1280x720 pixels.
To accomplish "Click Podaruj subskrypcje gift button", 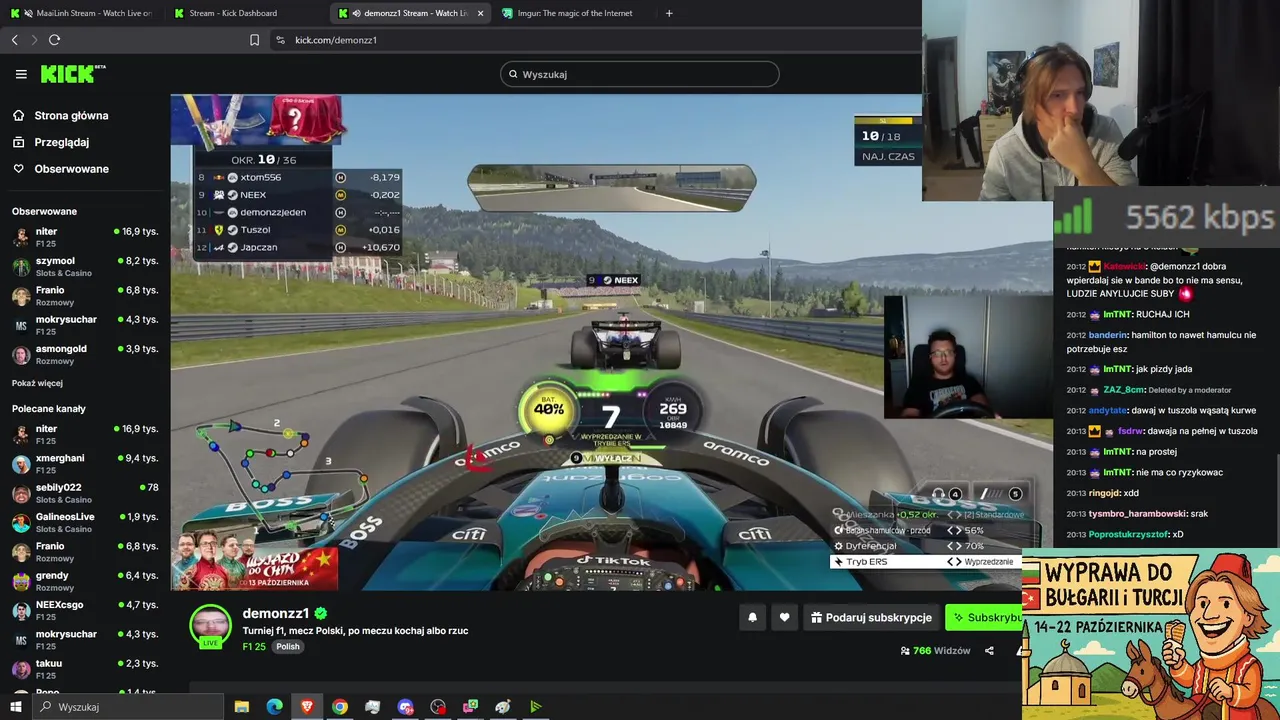I will pyautogui.click(x=871, y=618).
